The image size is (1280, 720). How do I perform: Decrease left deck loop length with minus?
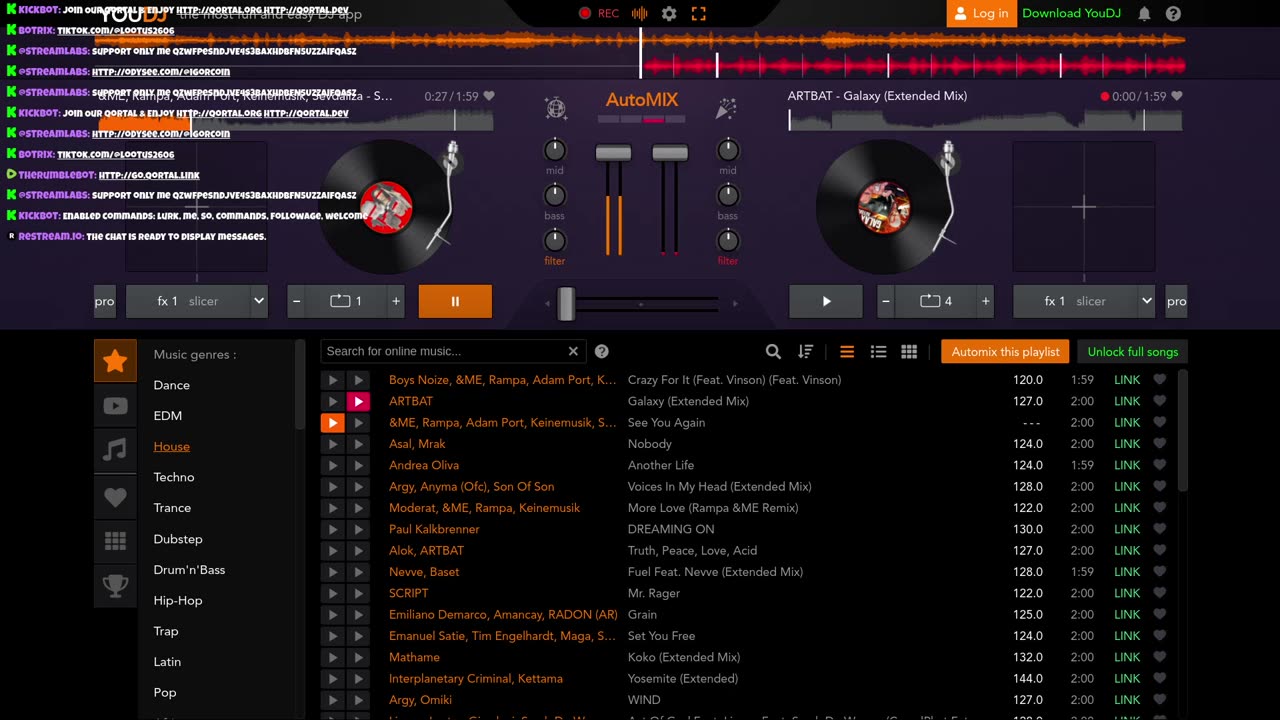pos(296,301)
